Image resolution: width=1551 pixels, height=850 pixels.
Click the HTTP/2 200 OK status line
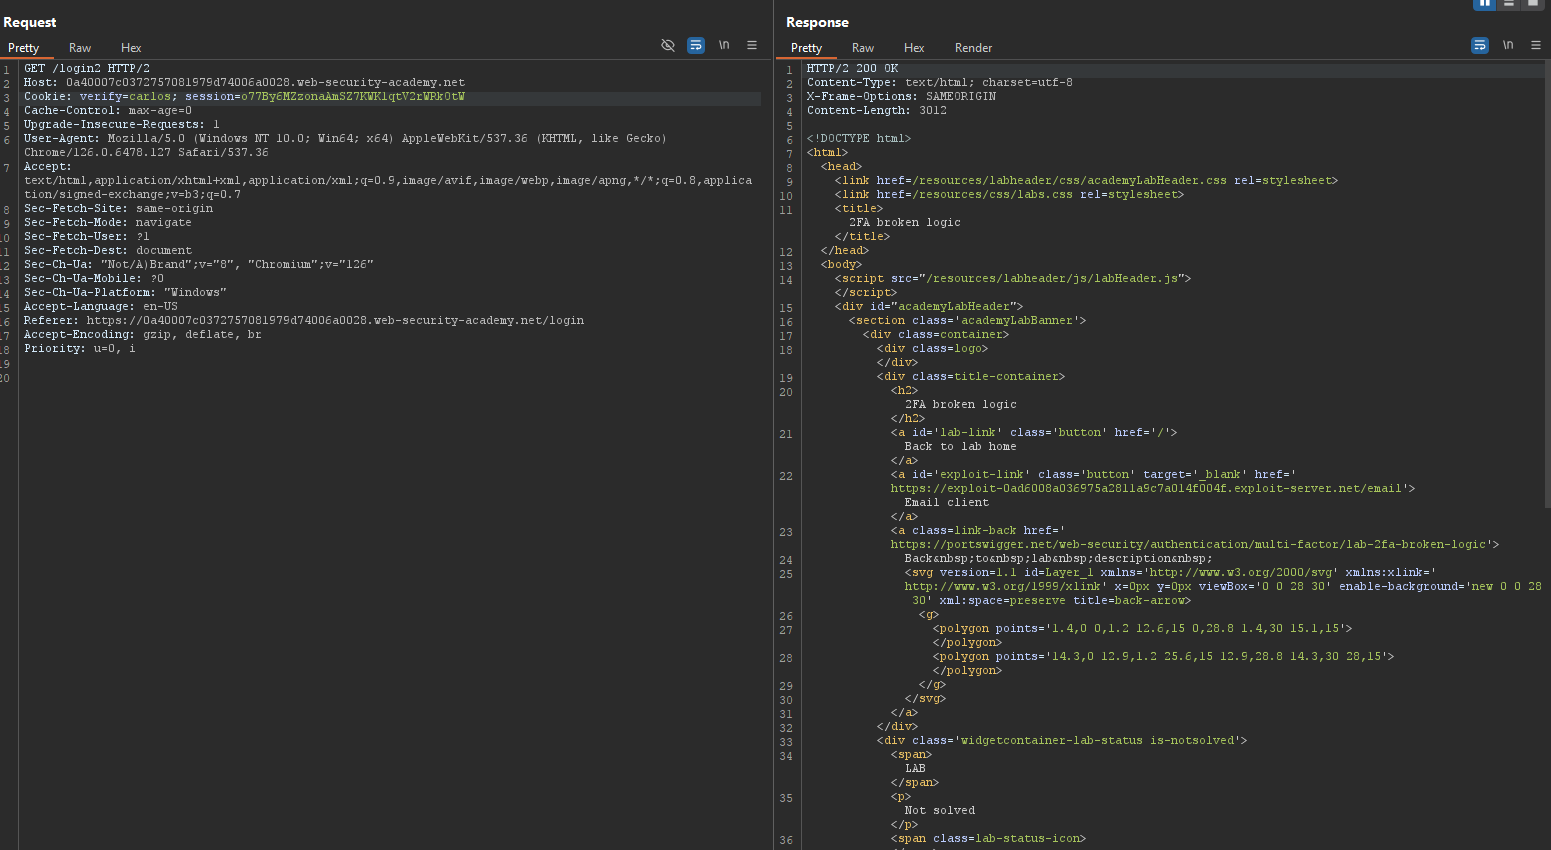pyautogui.click(x=852, y=69)
